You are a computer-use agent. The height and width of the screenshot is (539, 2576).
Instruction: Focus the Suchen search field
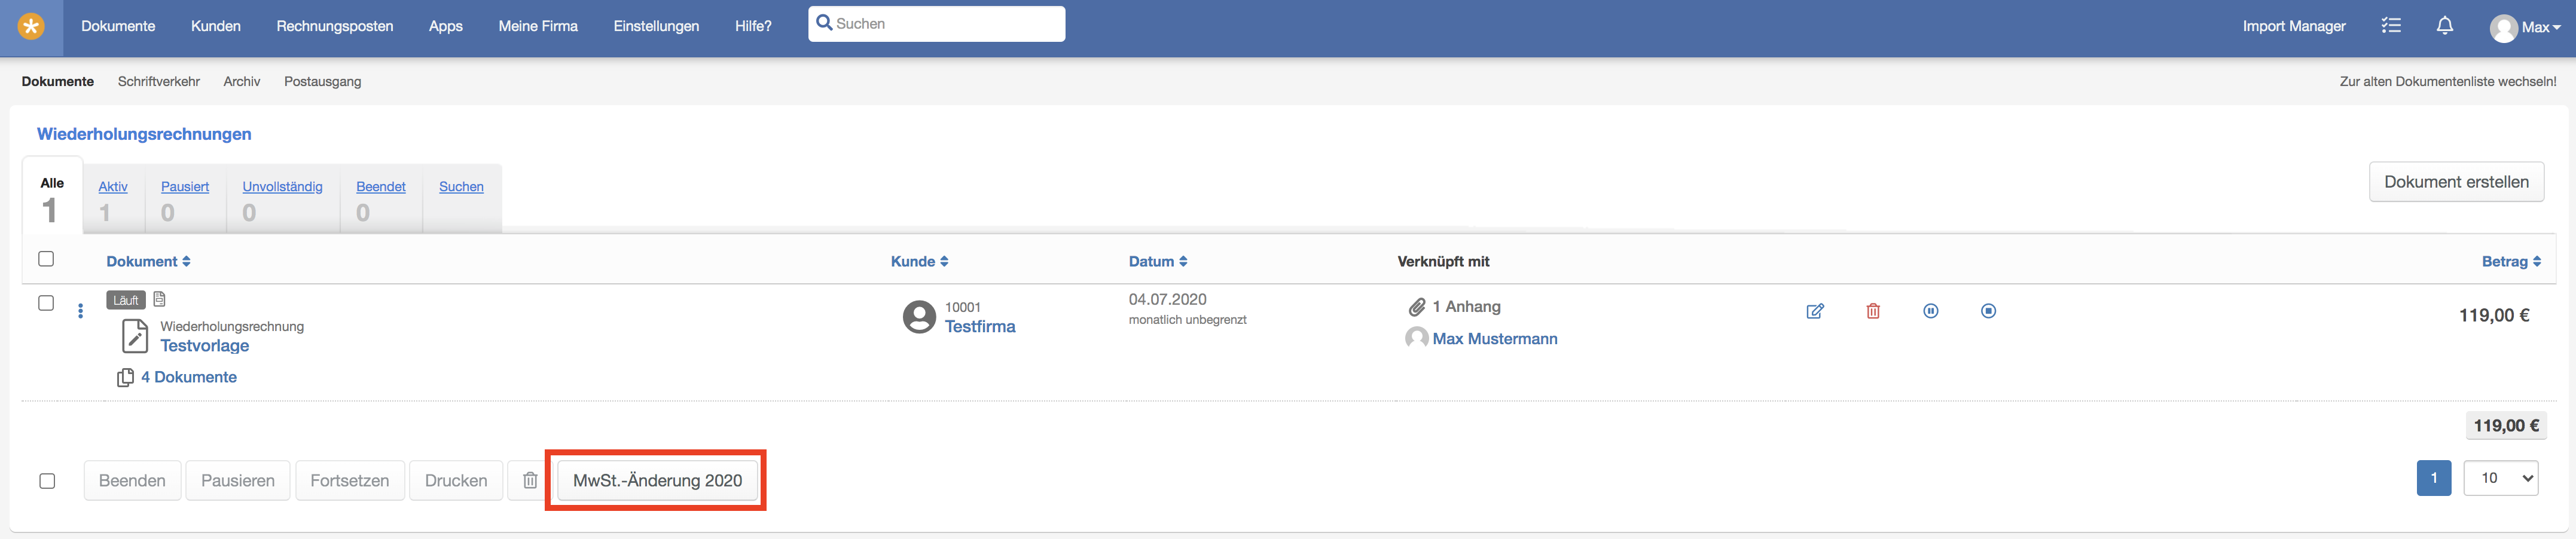coord(936,24)
